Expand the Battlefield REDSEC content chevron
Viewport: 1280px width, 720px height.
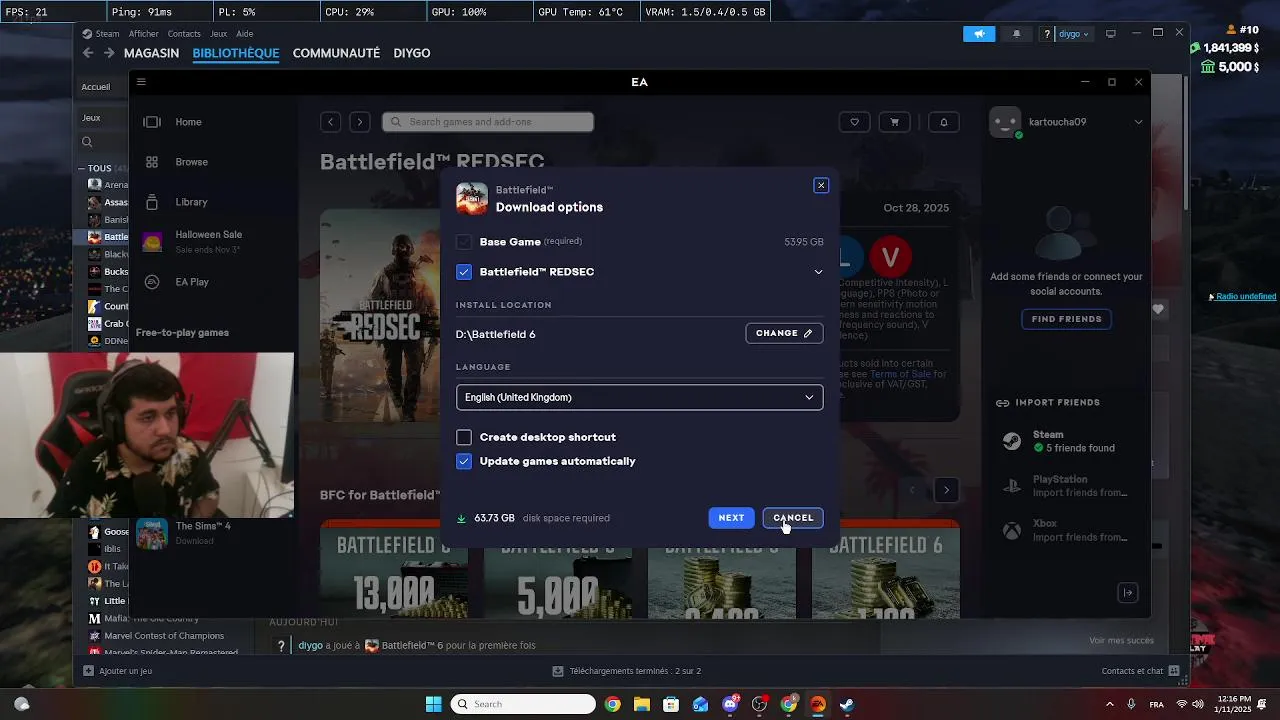coord(818,272)
